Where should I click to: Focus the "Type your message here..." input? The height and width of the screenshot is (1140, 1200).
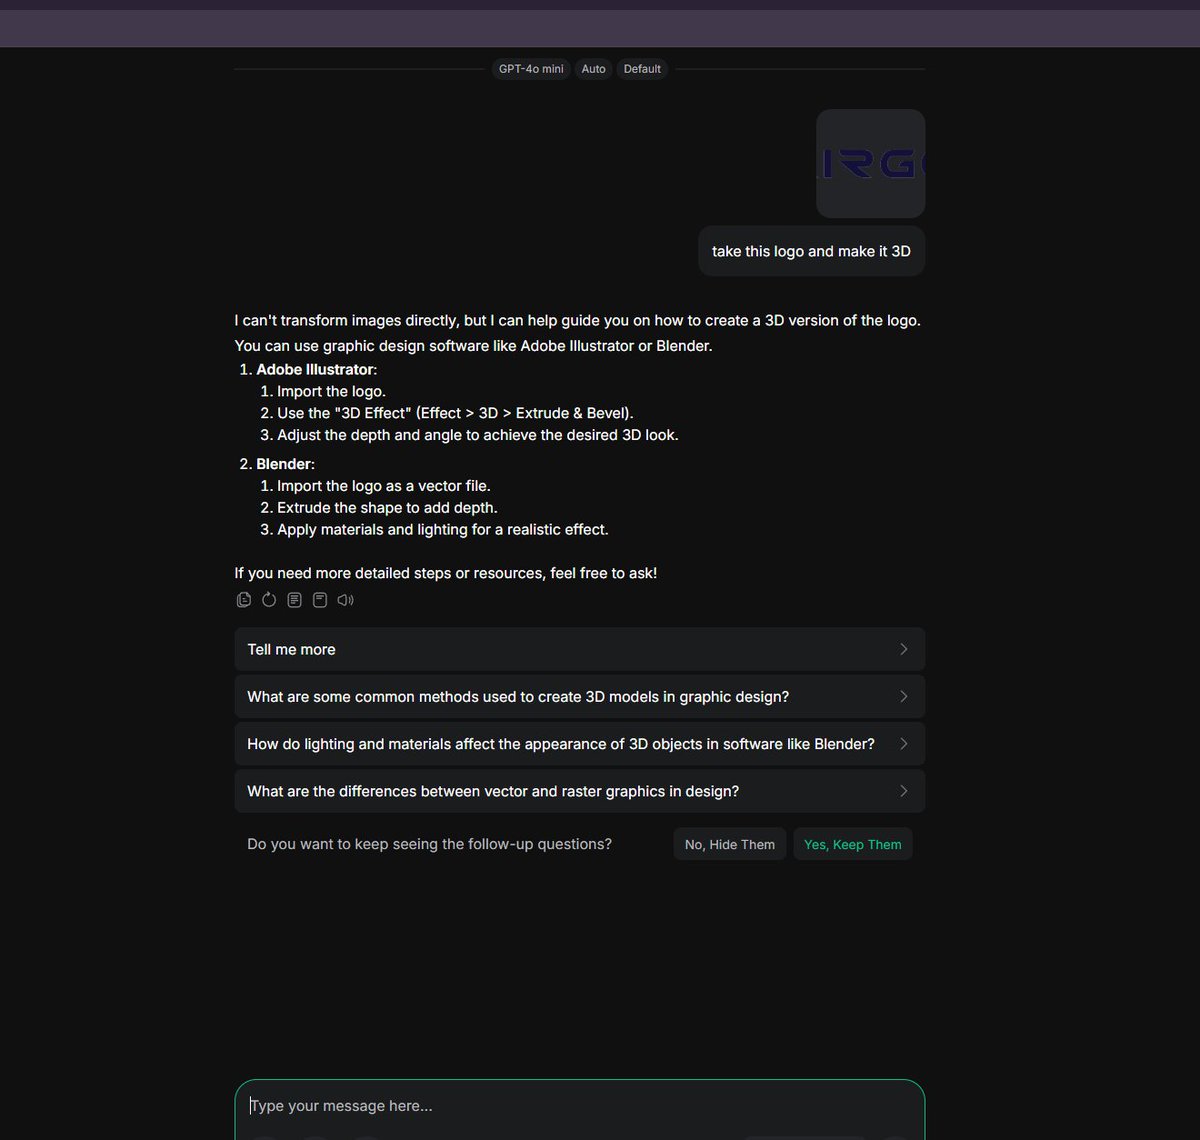click(x=579, y=1106)
